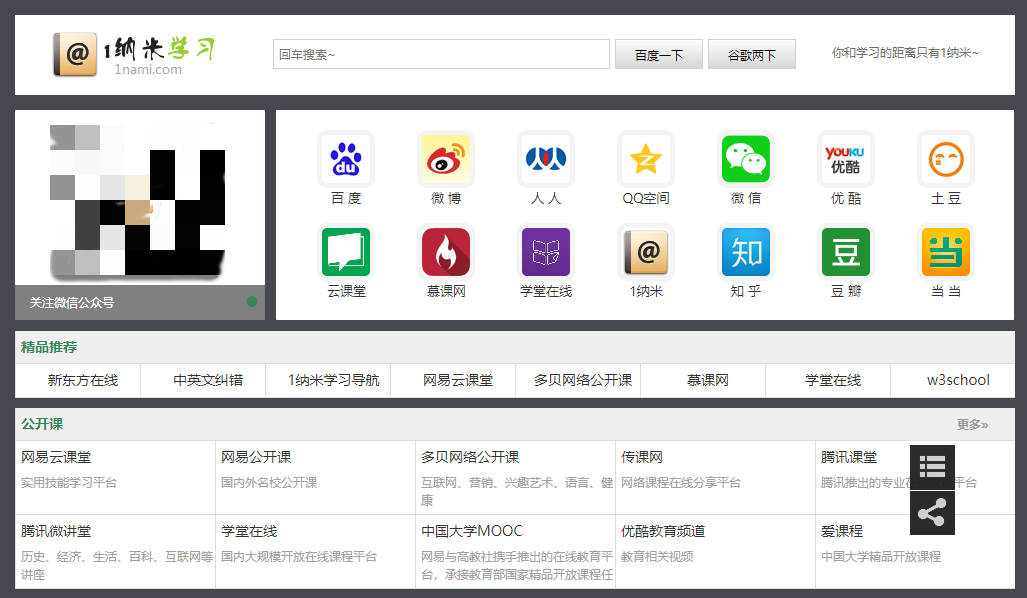Click the 中国大学精品开放课程 description

[881, 557]
